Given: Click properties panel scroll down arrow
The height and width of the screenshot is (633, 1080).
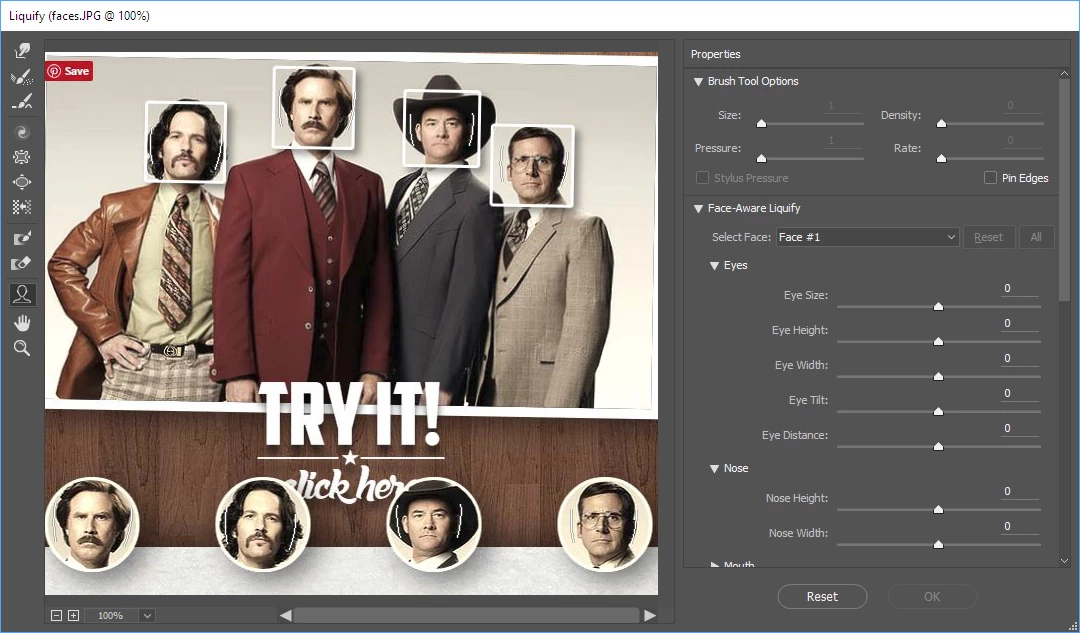Looking at the screenshot, I should [1064, 561].
